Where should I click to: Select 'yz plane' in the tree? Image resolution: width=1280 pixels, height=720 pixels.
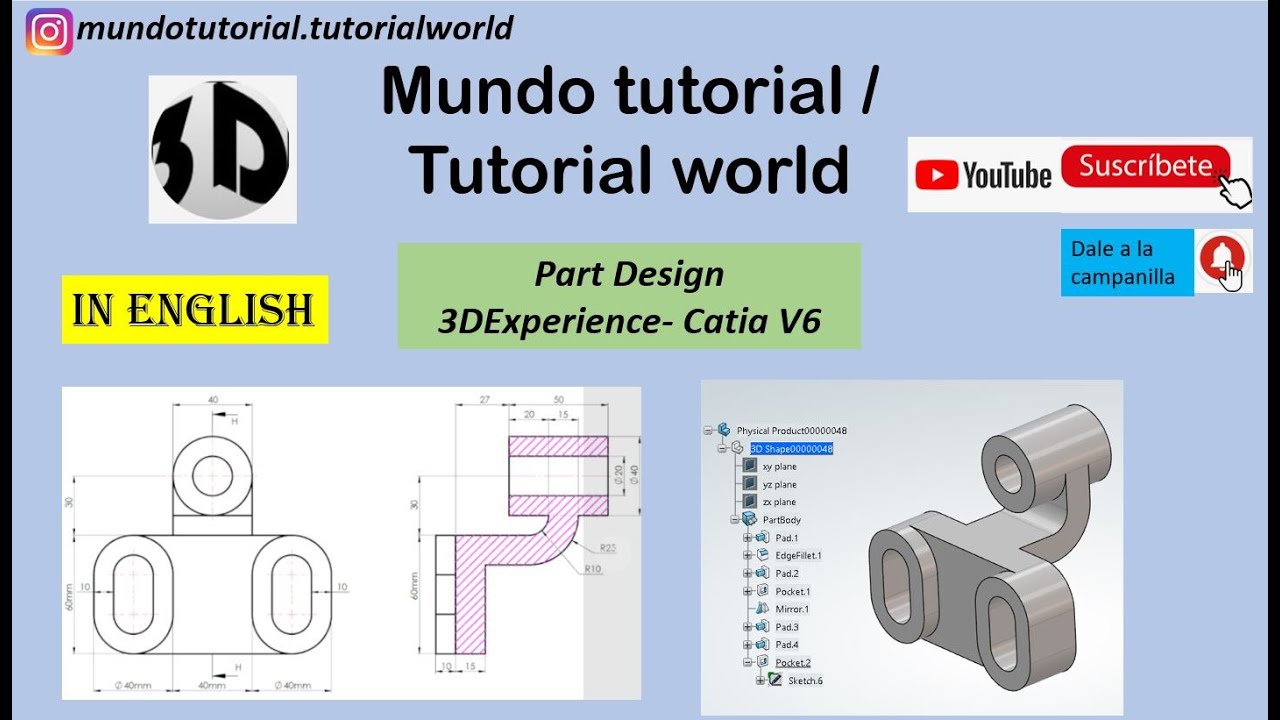click(x=780, y=485)
